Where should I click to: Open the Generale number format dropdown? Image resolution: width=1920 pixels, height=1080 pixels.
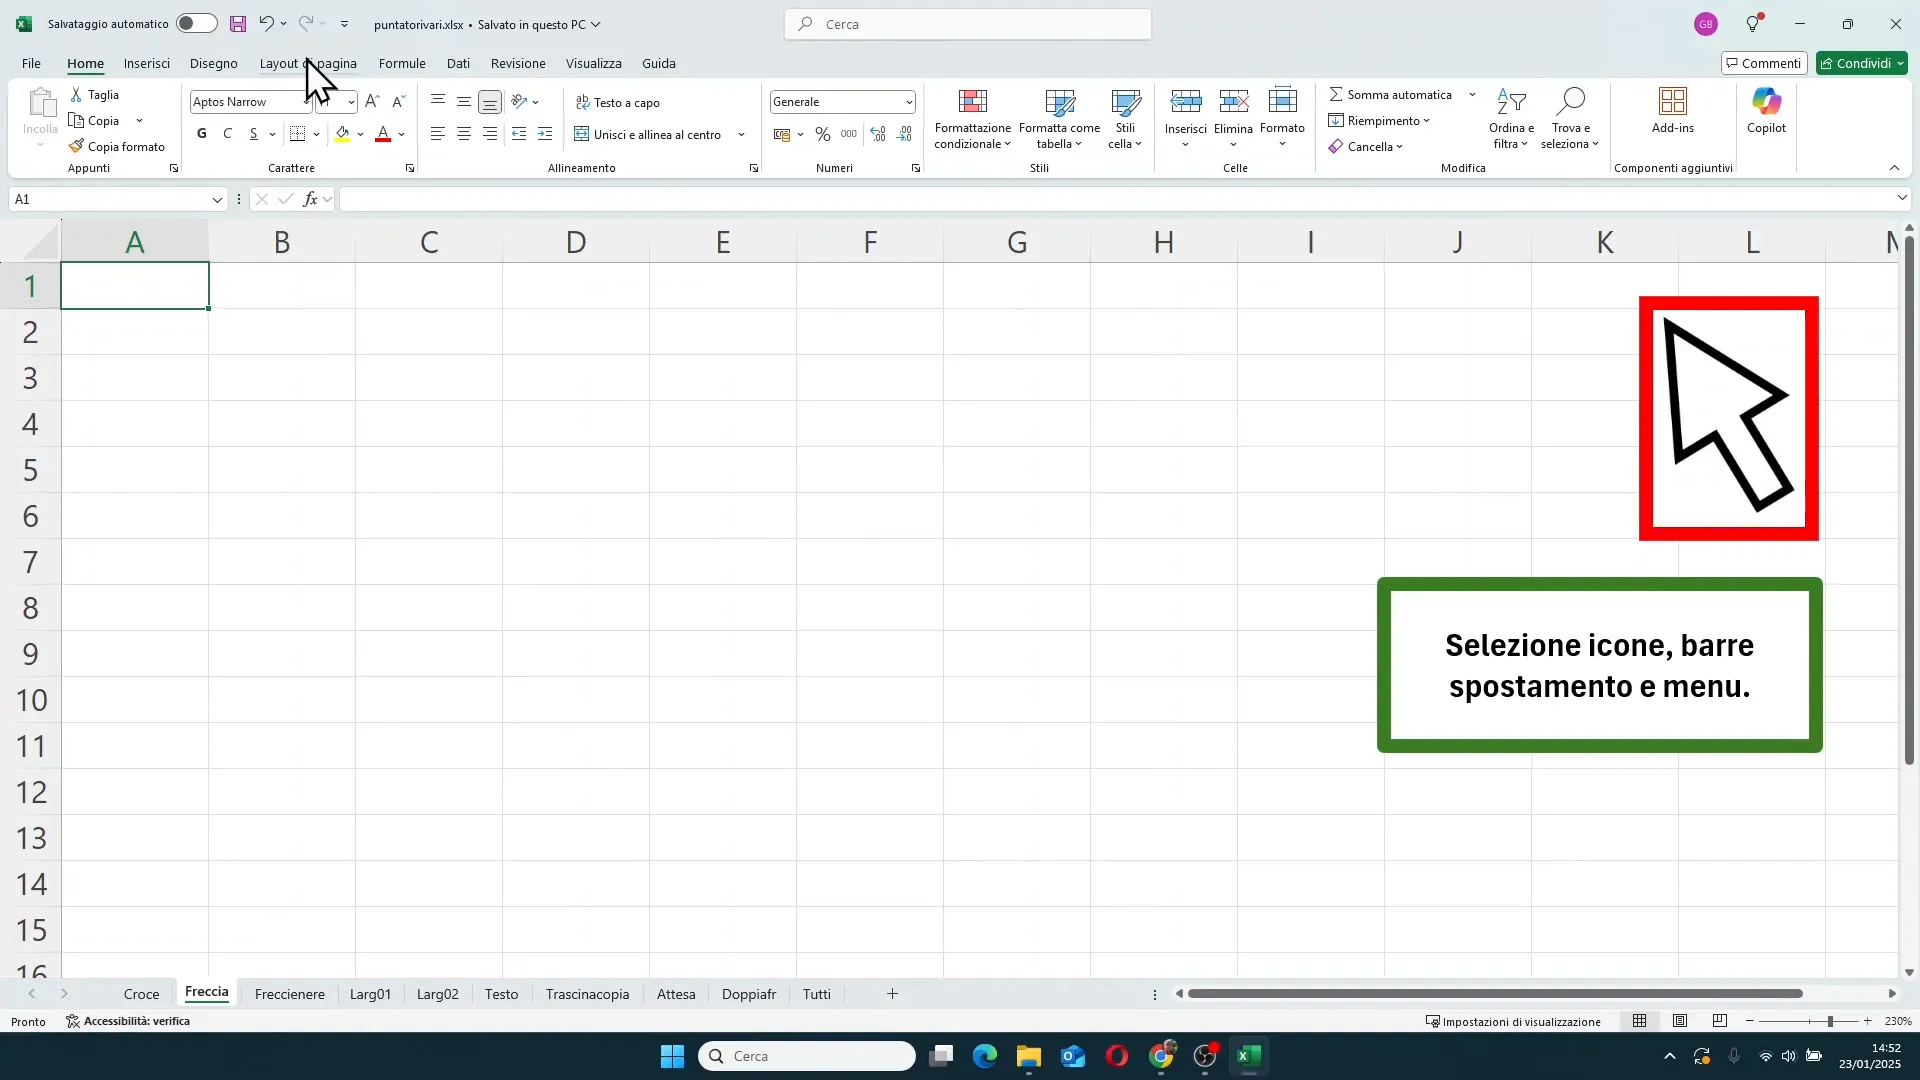click(909, 102)
